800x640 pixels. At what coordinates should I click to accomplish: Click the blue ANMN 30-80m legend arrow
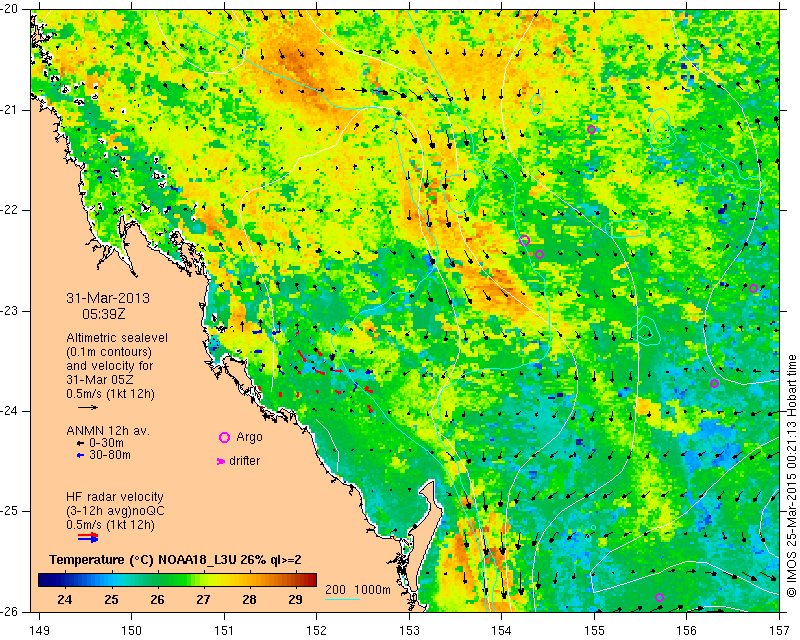click(80, 455)
